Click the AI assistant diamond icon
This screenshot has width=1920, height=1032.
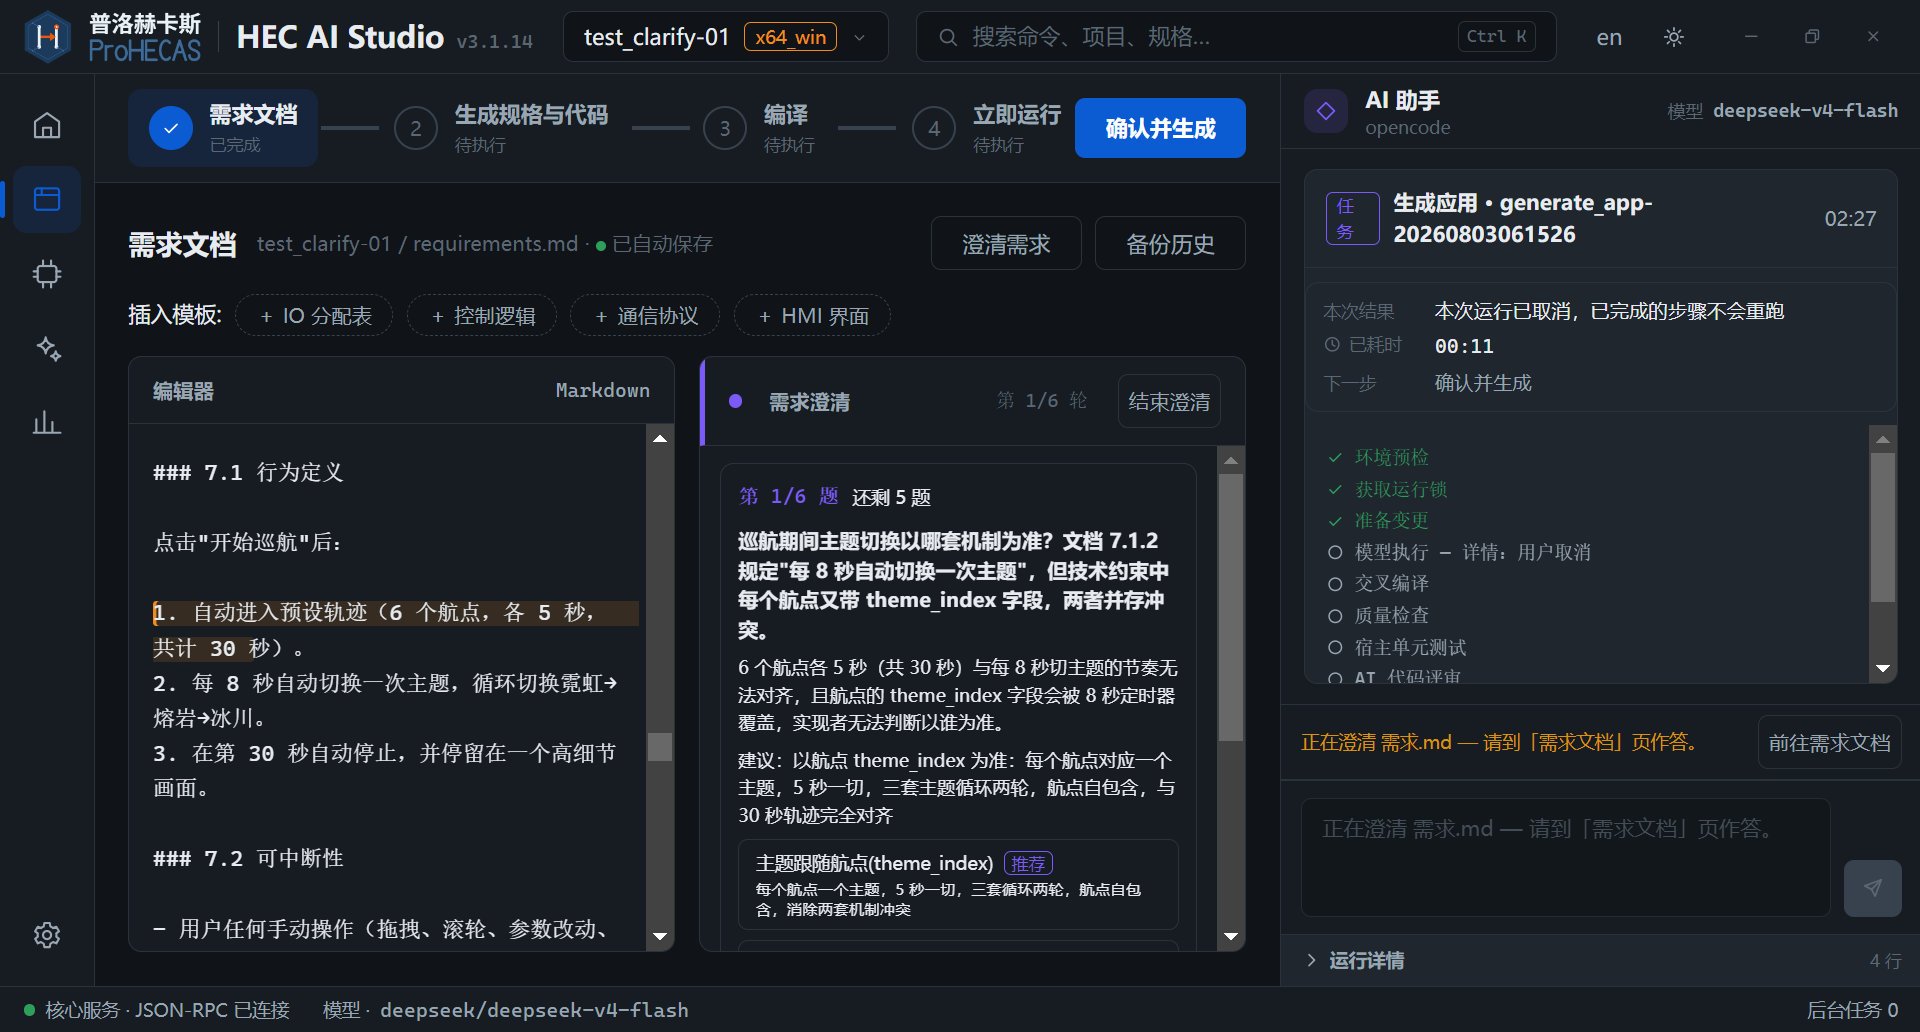click(x=1326, y=110)
